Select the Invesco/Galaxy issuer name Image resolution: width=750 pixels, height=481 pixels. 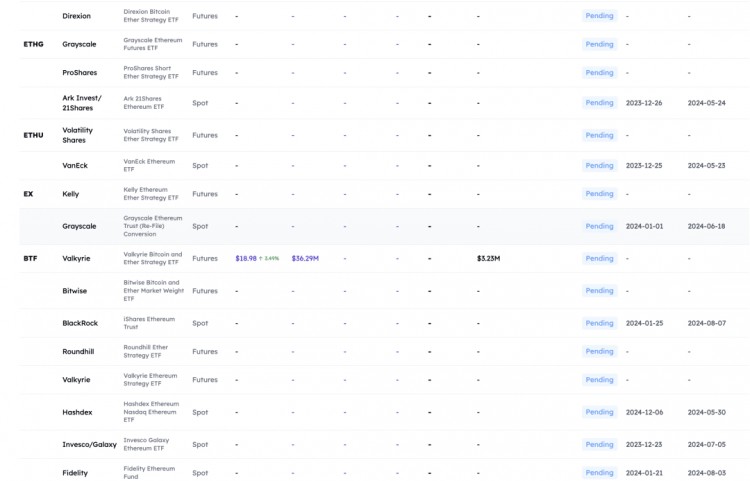[89, 445]
